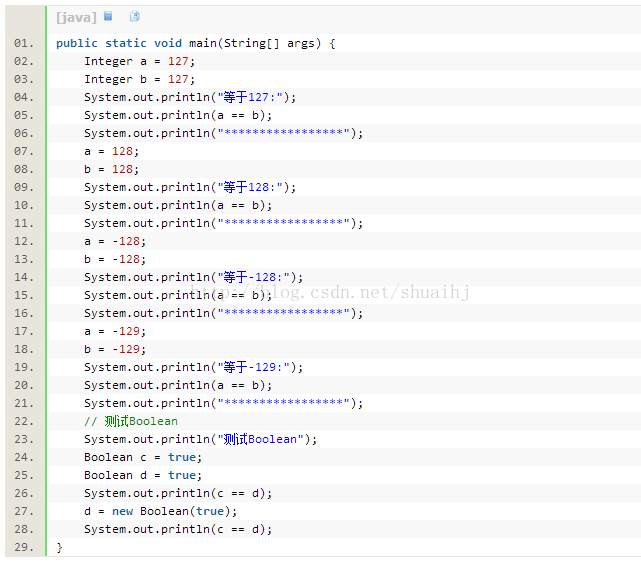Click line number 05.
641x562 pixels.
click(24, 115)
